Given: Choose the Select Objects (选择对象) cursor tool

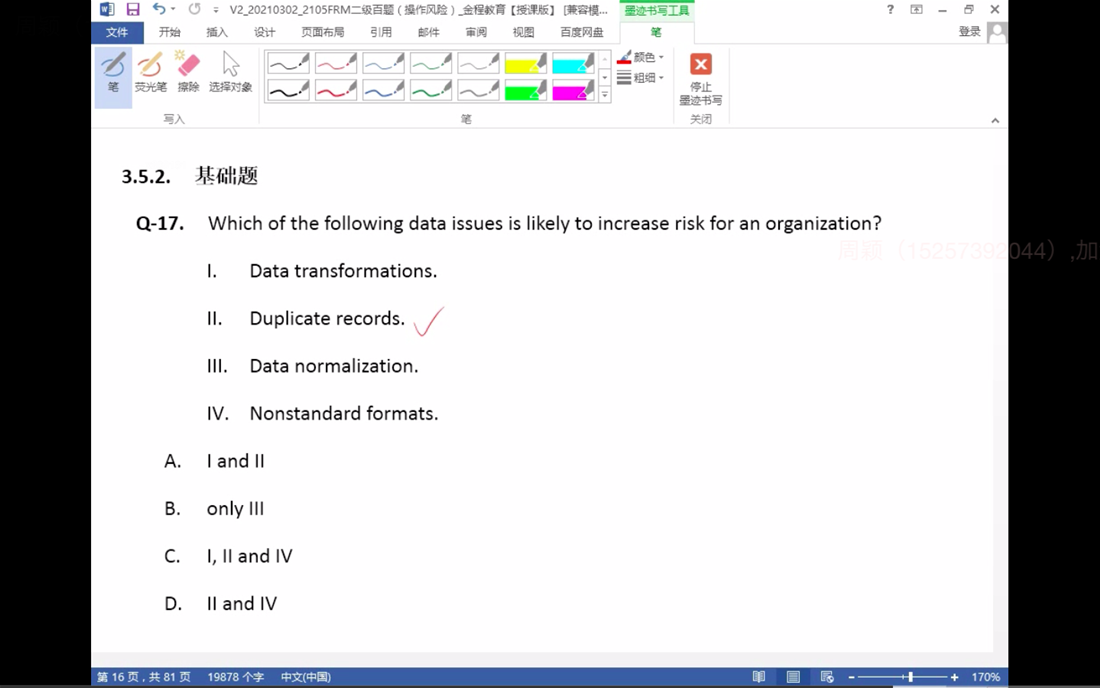Looking at the screenshot, I should (230, 73).
